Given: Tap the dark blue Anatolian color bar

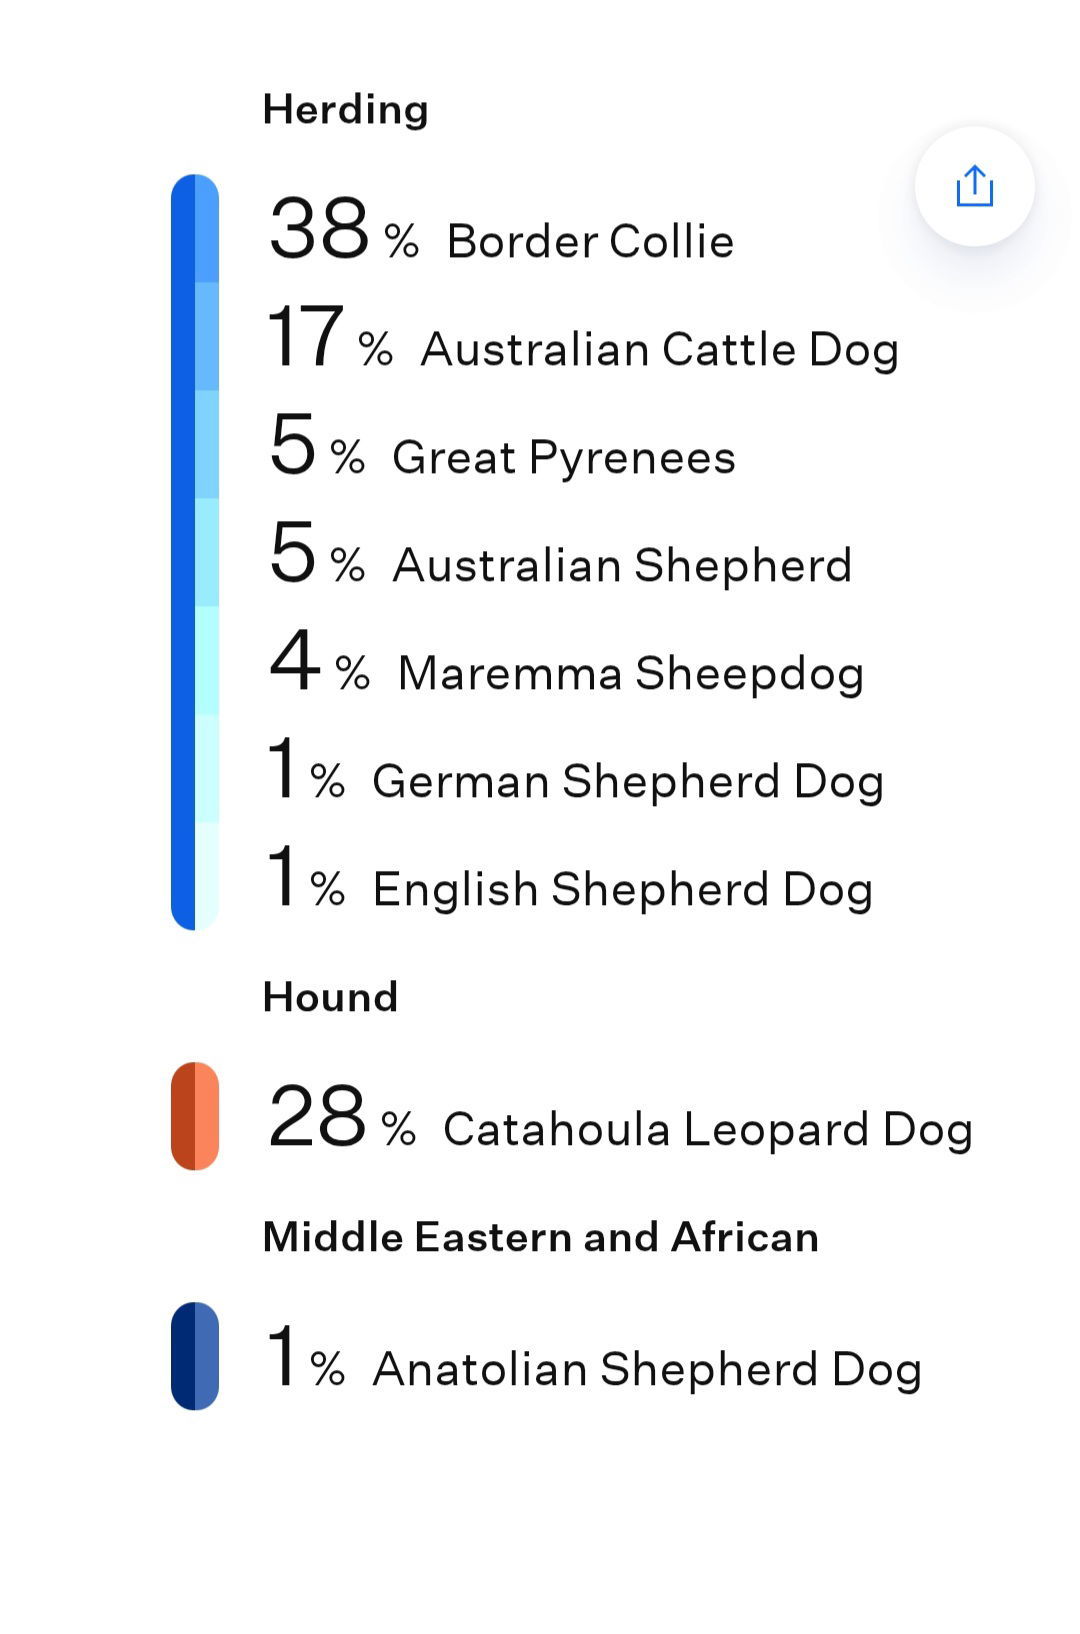Looking at the screenshot, I should click(x=195, y=1356).
